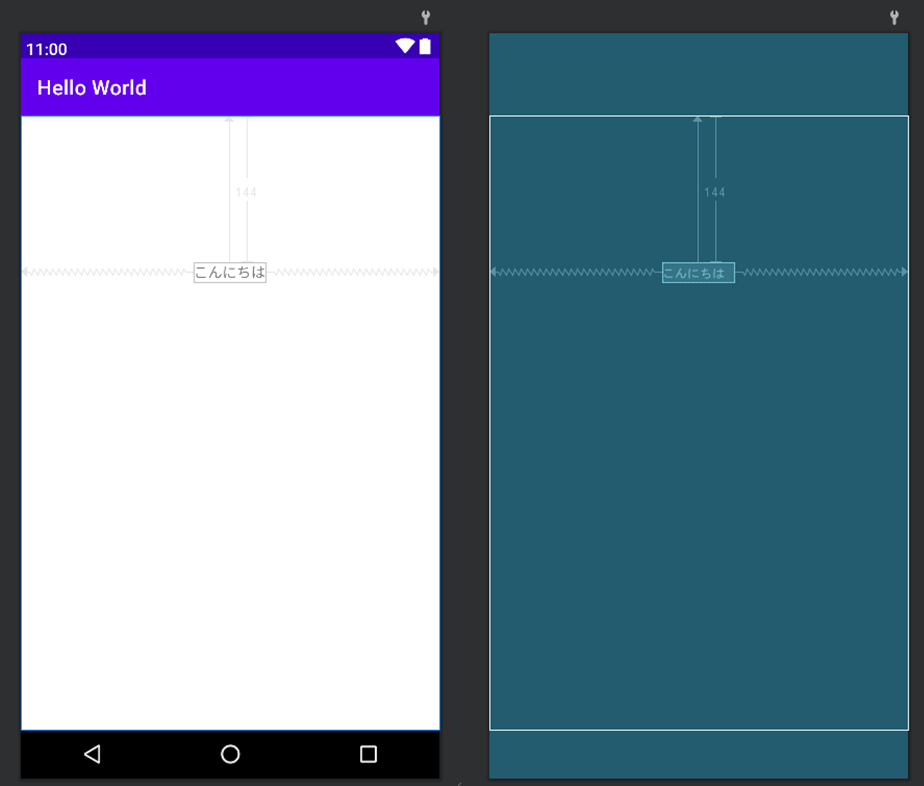The image size is (924, 786).
Task: Click the battery status icon
Action: point(425,46)
